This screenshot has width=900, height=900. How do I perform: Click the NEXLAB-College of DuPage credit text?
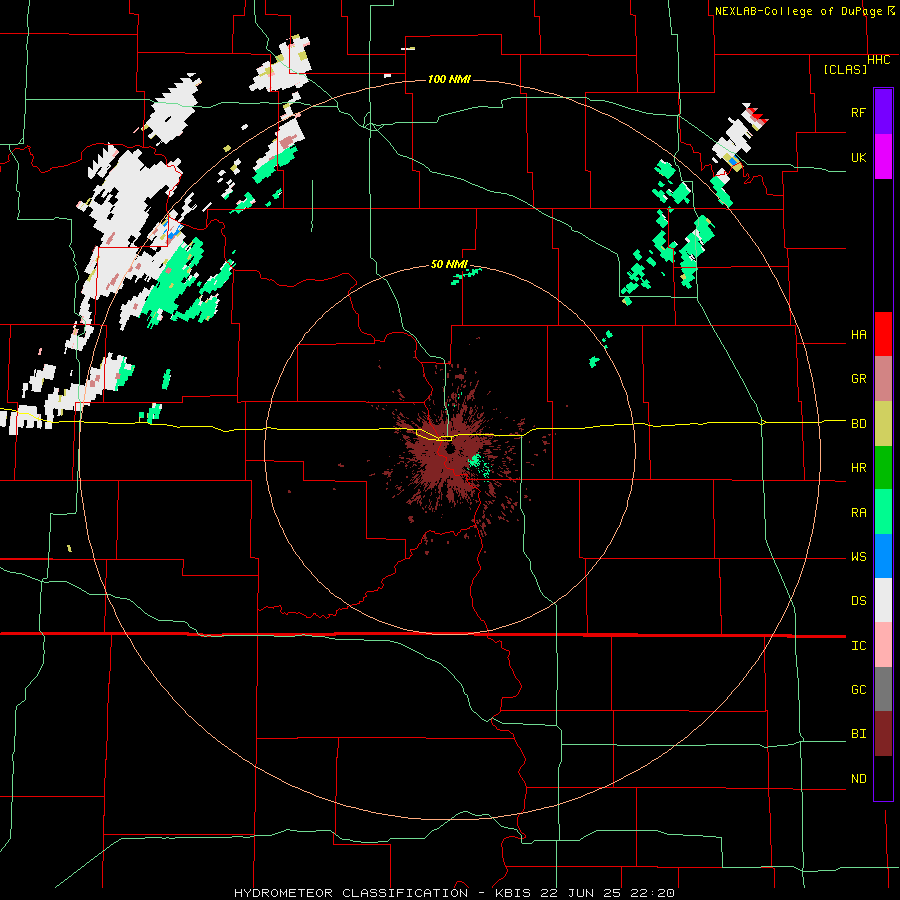click(800, 11)
